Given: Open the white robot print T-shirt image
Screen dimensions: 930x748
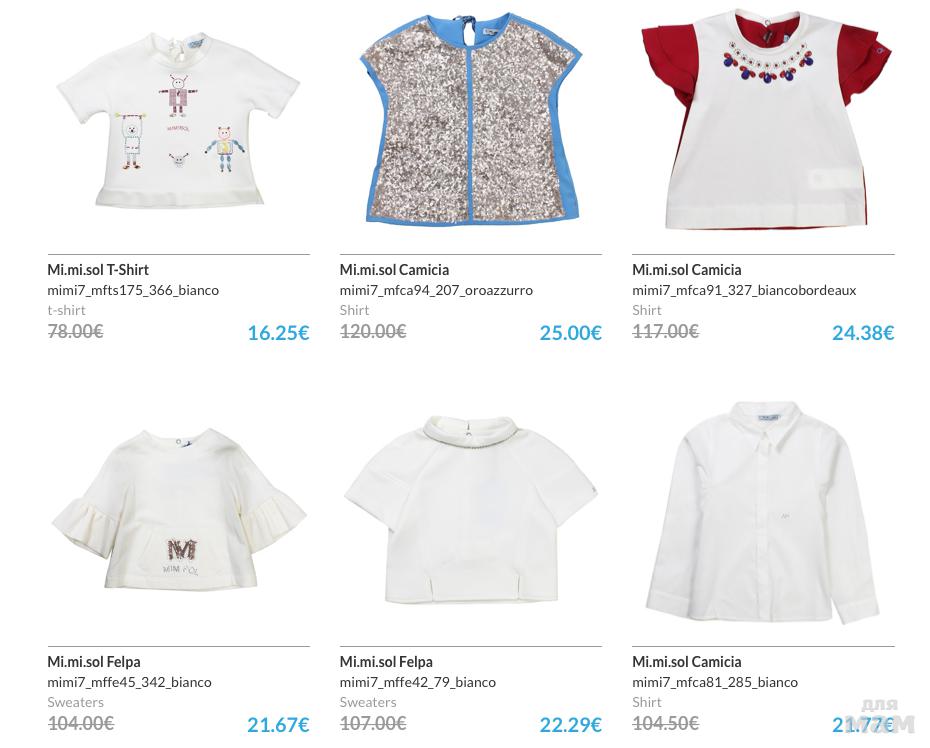Looking at the screenshot, I should [178, 122].
